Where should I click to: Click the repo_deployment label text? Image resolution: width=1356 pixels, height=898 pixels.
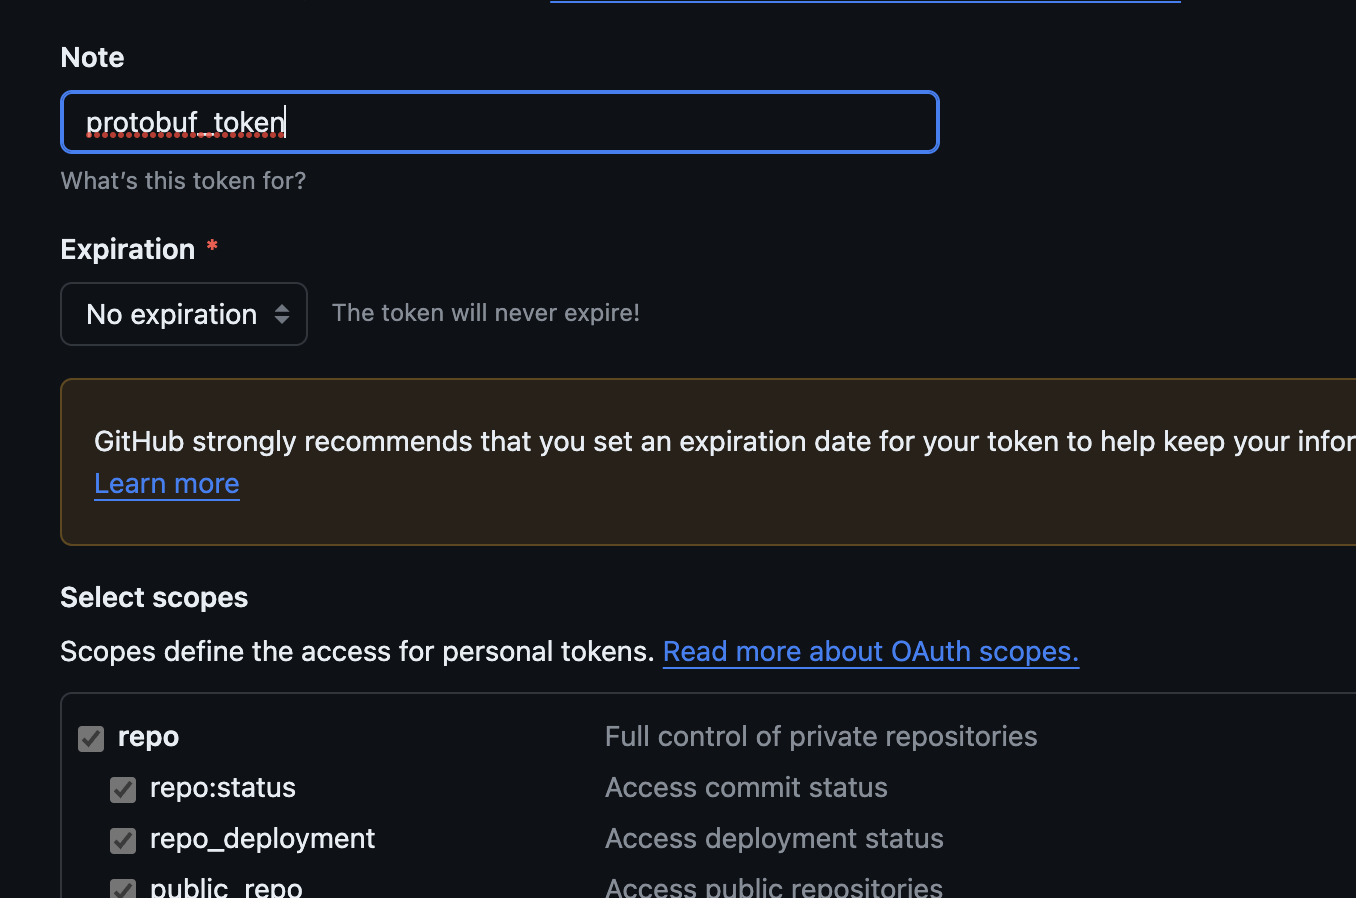click(x=263, y=839)
